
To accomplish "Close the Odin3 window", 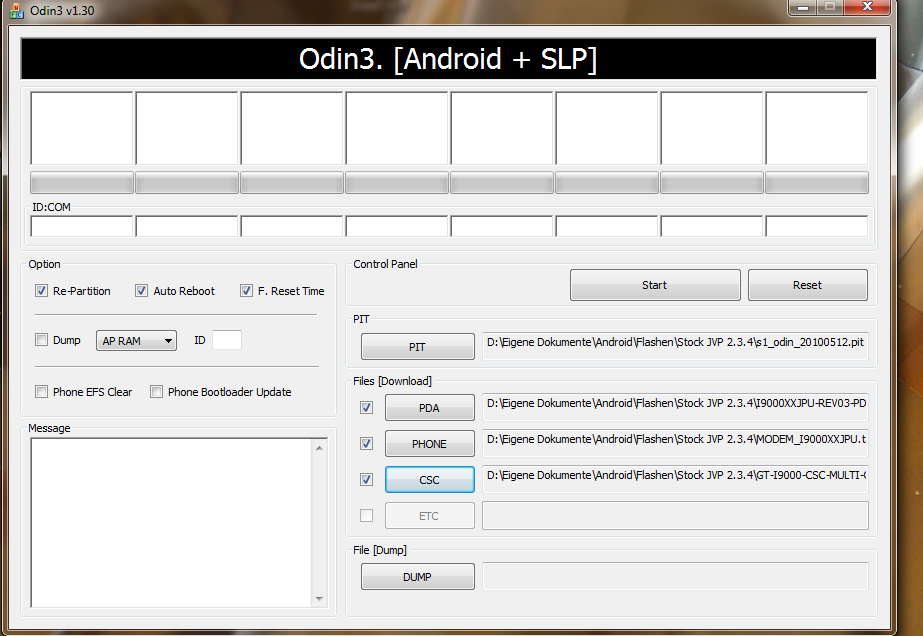I will (x=866, y=6).
